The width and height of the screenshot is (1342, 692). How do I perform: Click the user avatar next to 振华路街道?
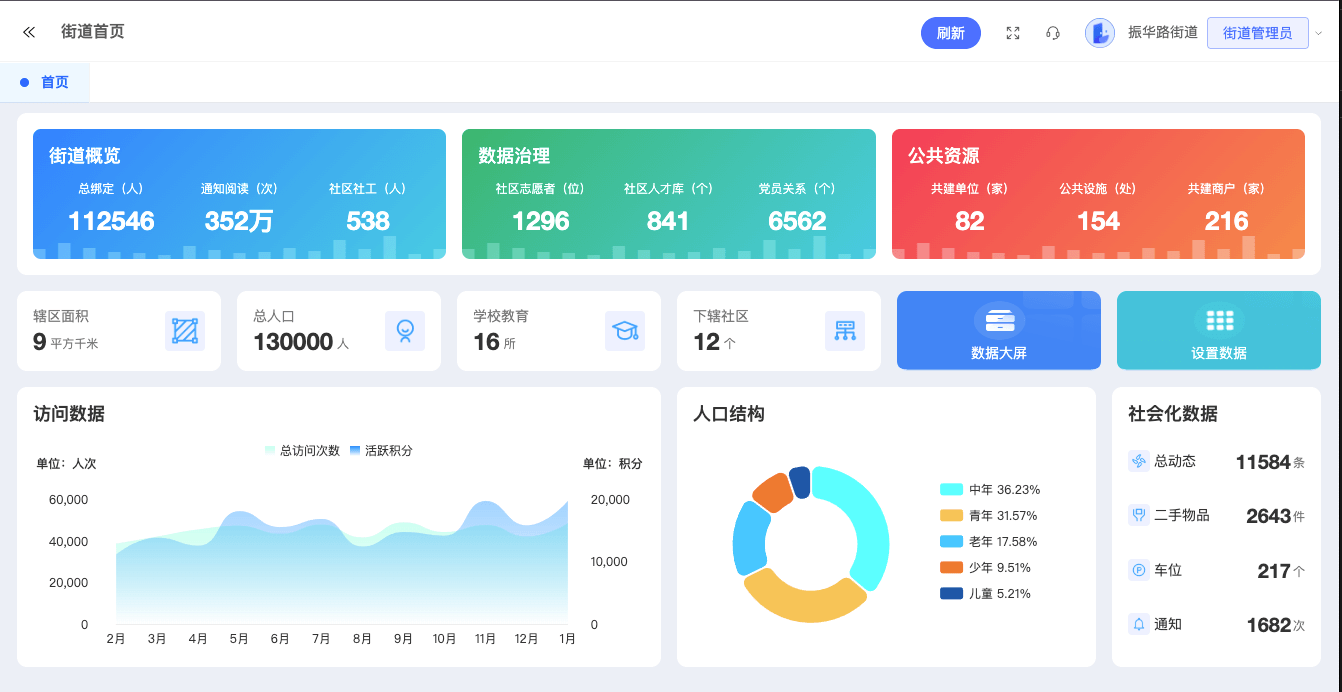tap(1099, 33)
